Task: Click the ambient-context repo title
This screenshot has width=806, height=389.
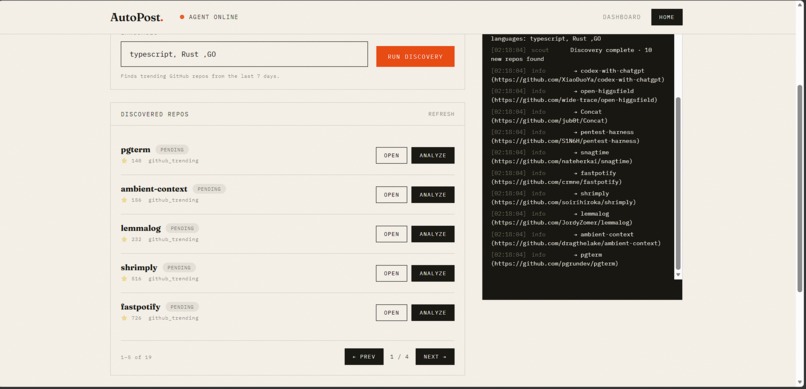Action: point(154,189)
